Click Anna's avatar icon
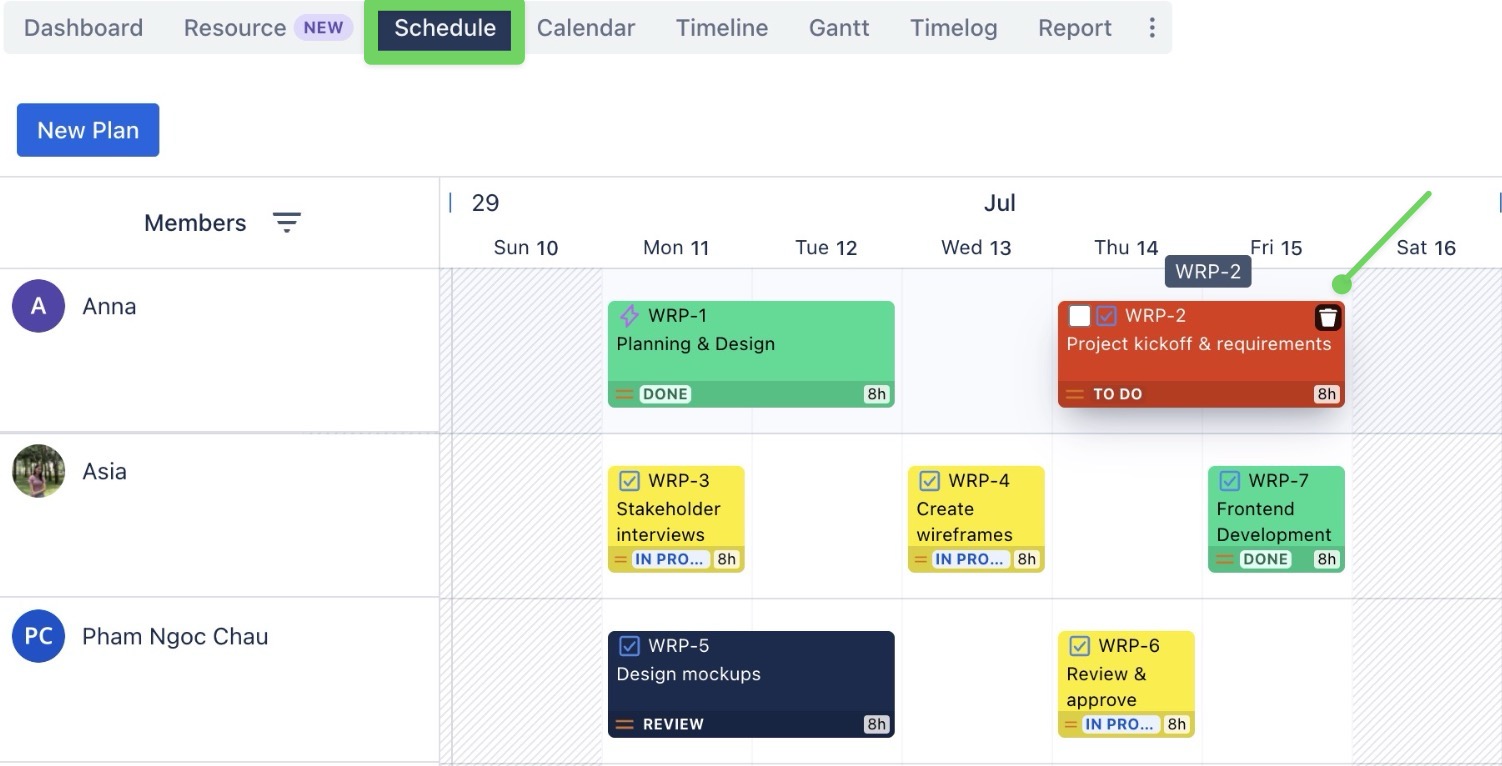Screen dimensions: 1502x766 coord(37,306)
